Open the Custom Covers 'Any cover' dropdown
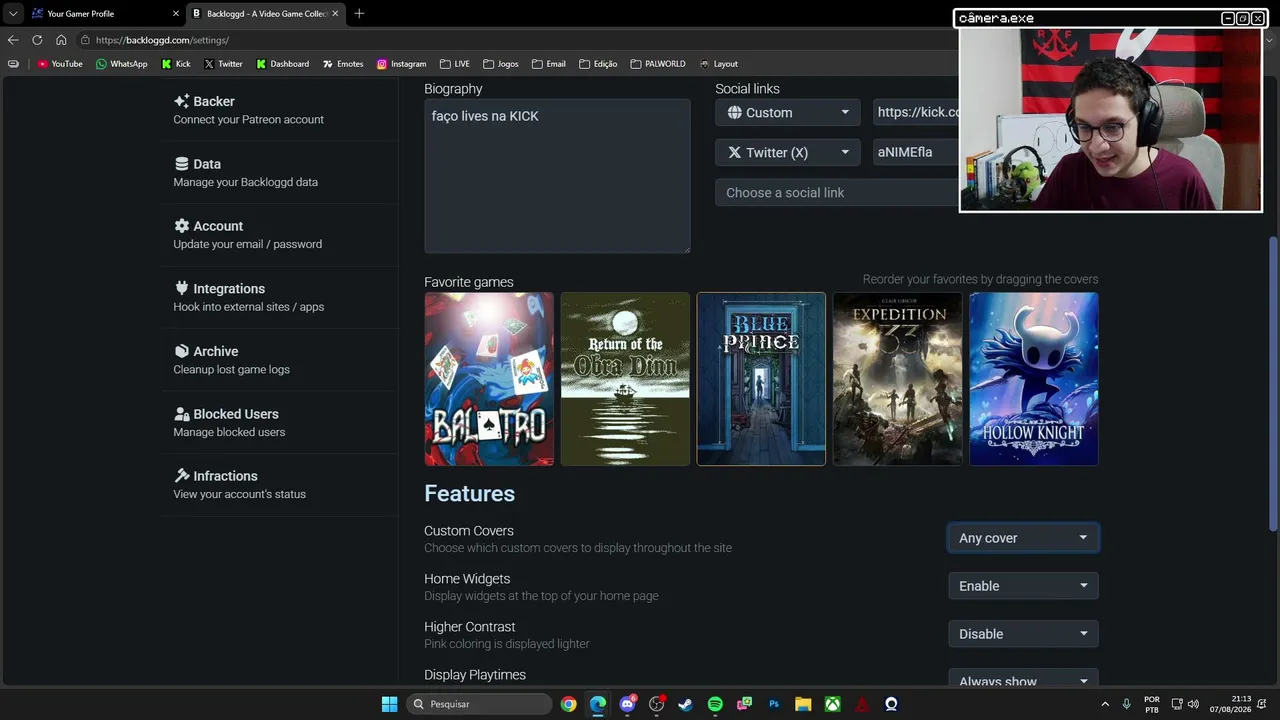The height and width of the screenshot is (720, 1280). pos(1023,538)
